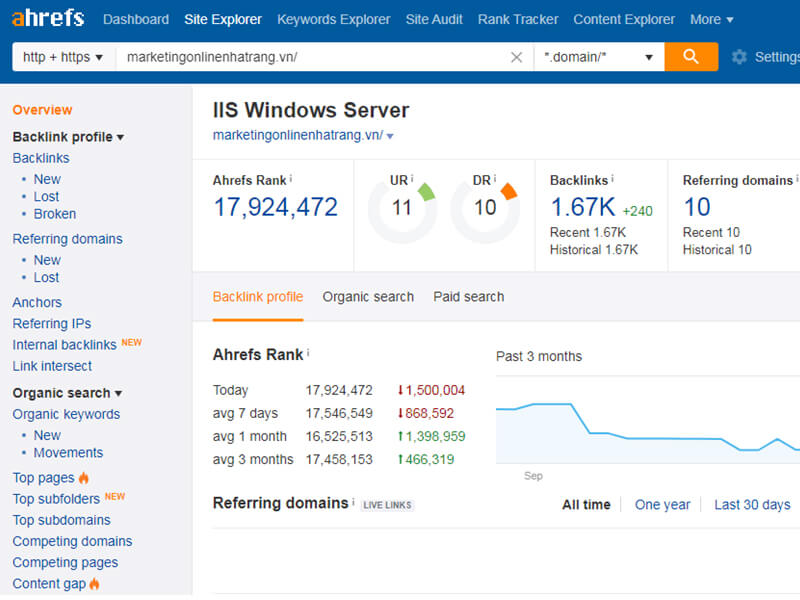Select the All time range

pos(586,505)
